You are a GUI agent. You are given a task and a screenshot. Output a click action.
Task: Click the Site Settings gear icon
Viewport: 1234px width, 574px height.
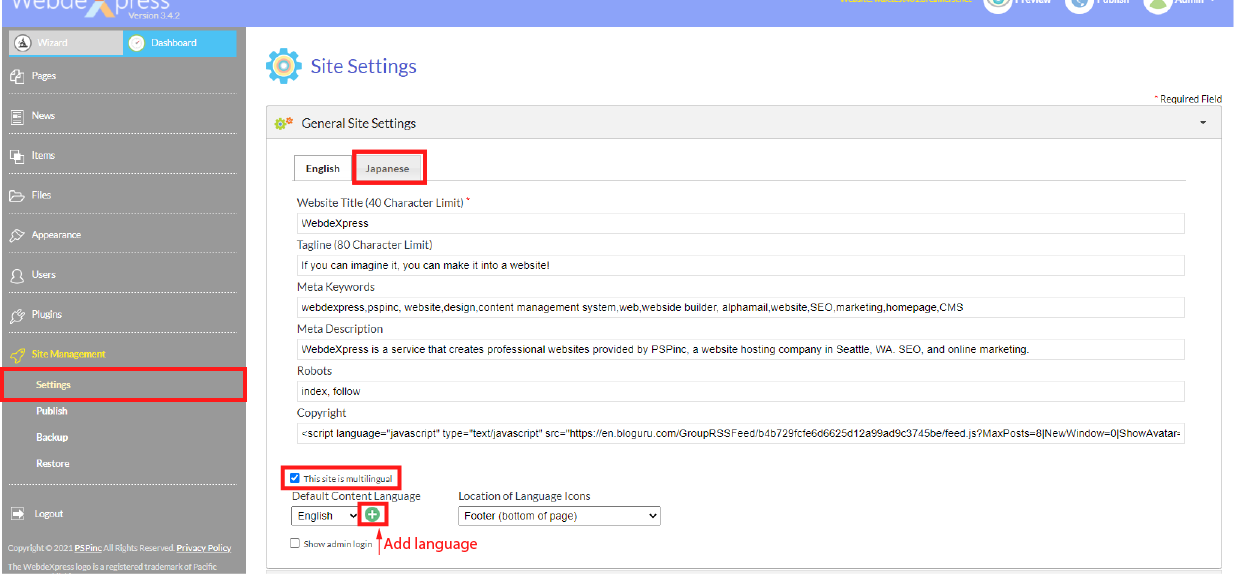click(x=283, y=66)
